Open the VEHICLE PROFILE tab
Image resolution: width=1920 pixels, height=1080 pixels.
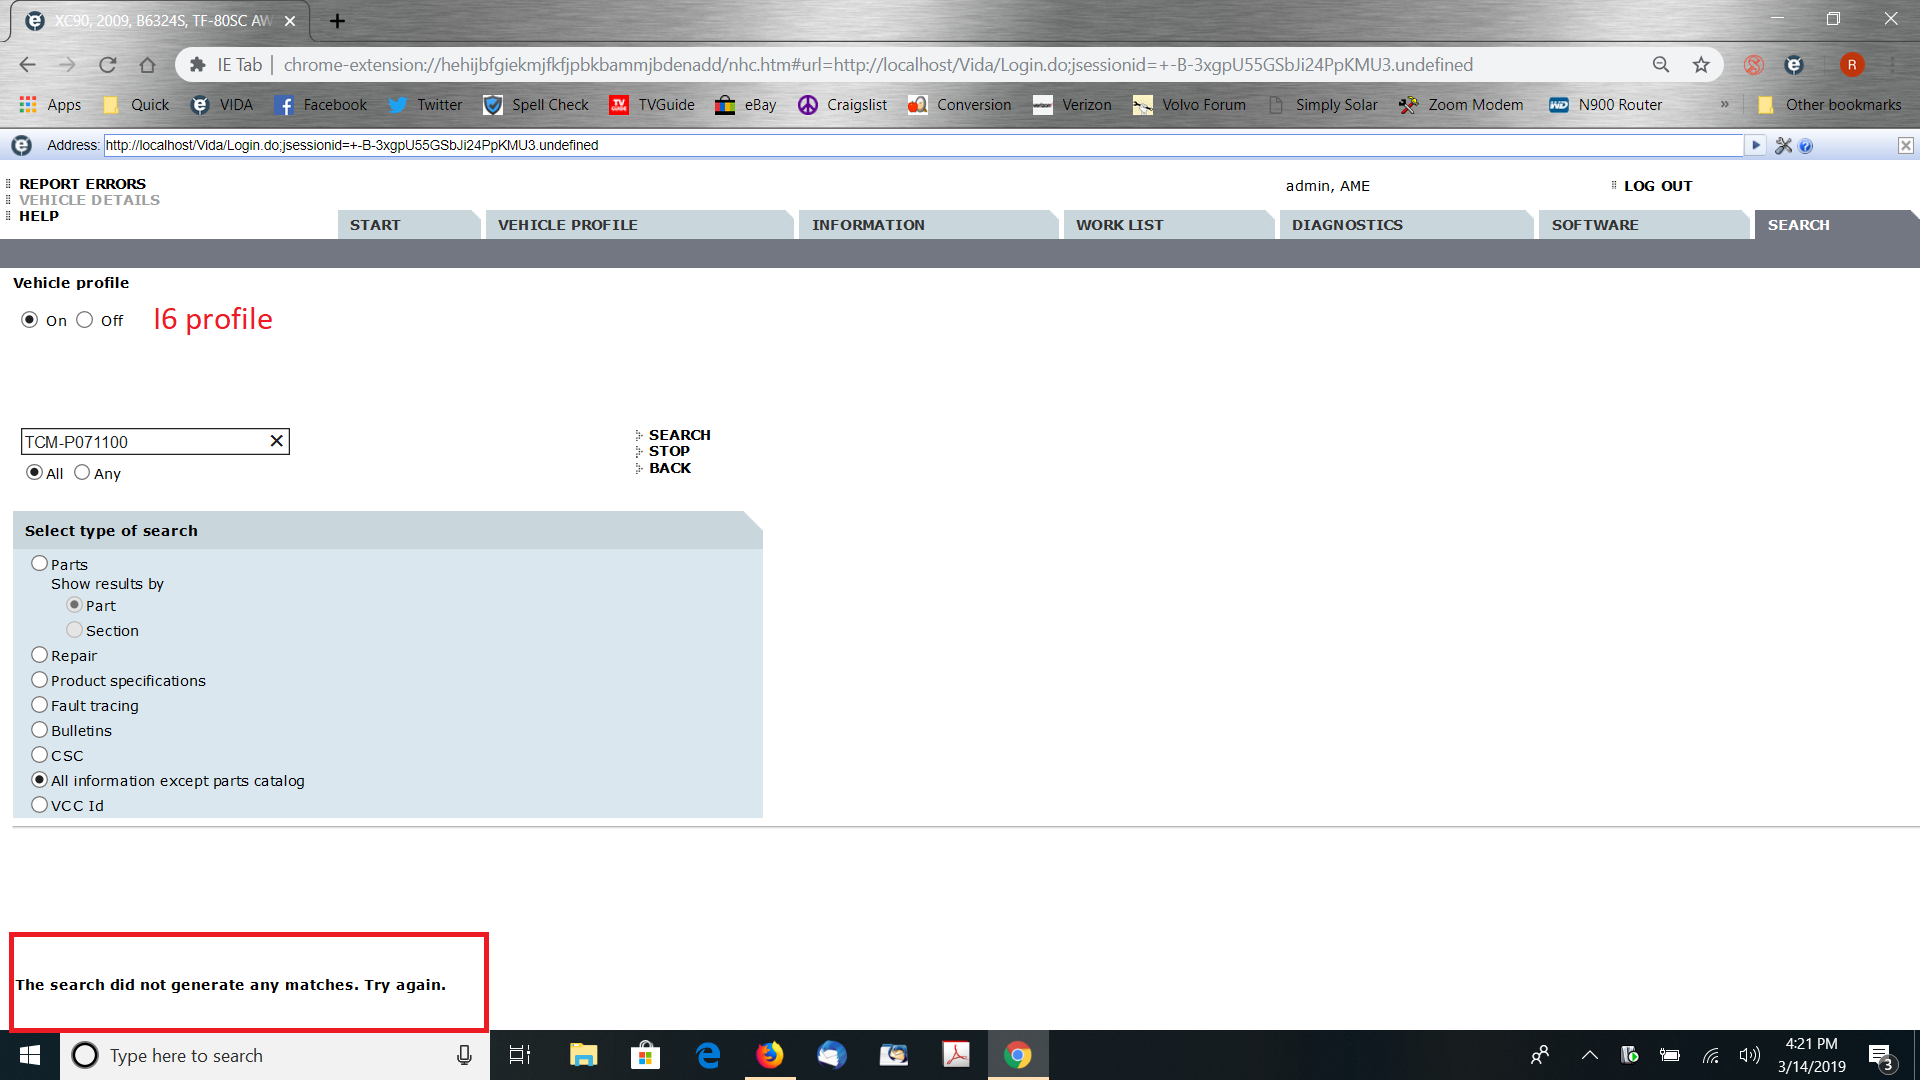coord(567,225)
